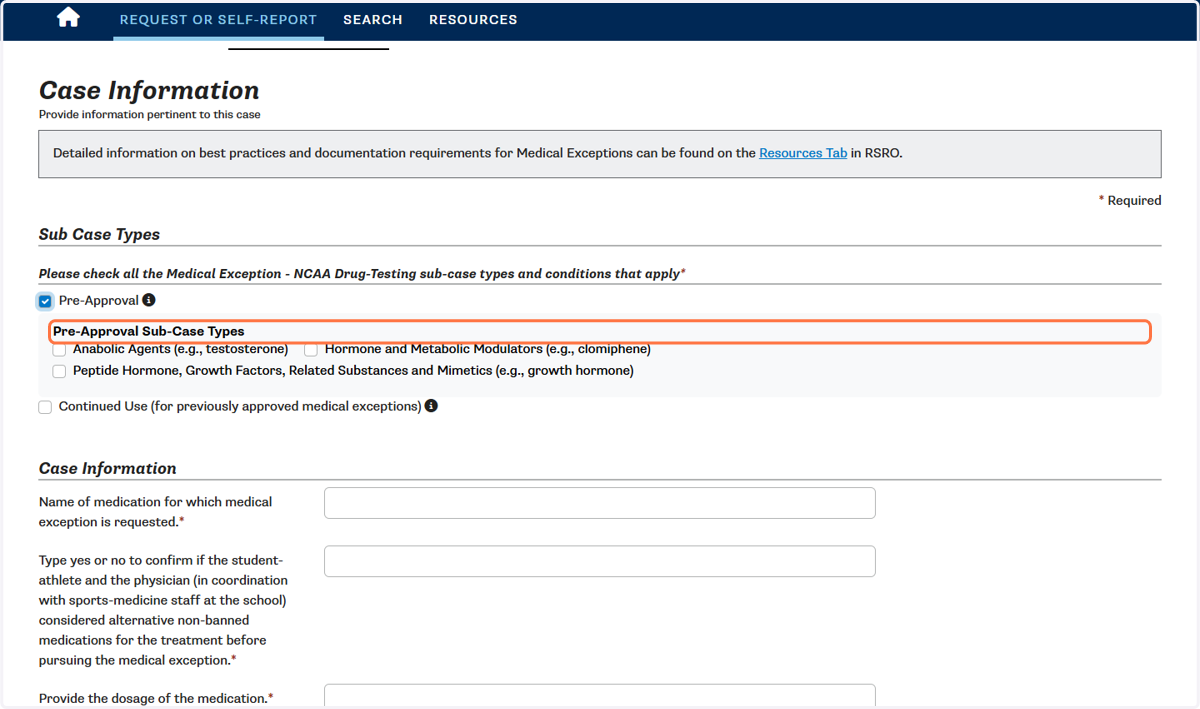This screenshot has height=709, width=1200.
Task: Open the Request or Self-Report tab
Action: coord(218,20)
